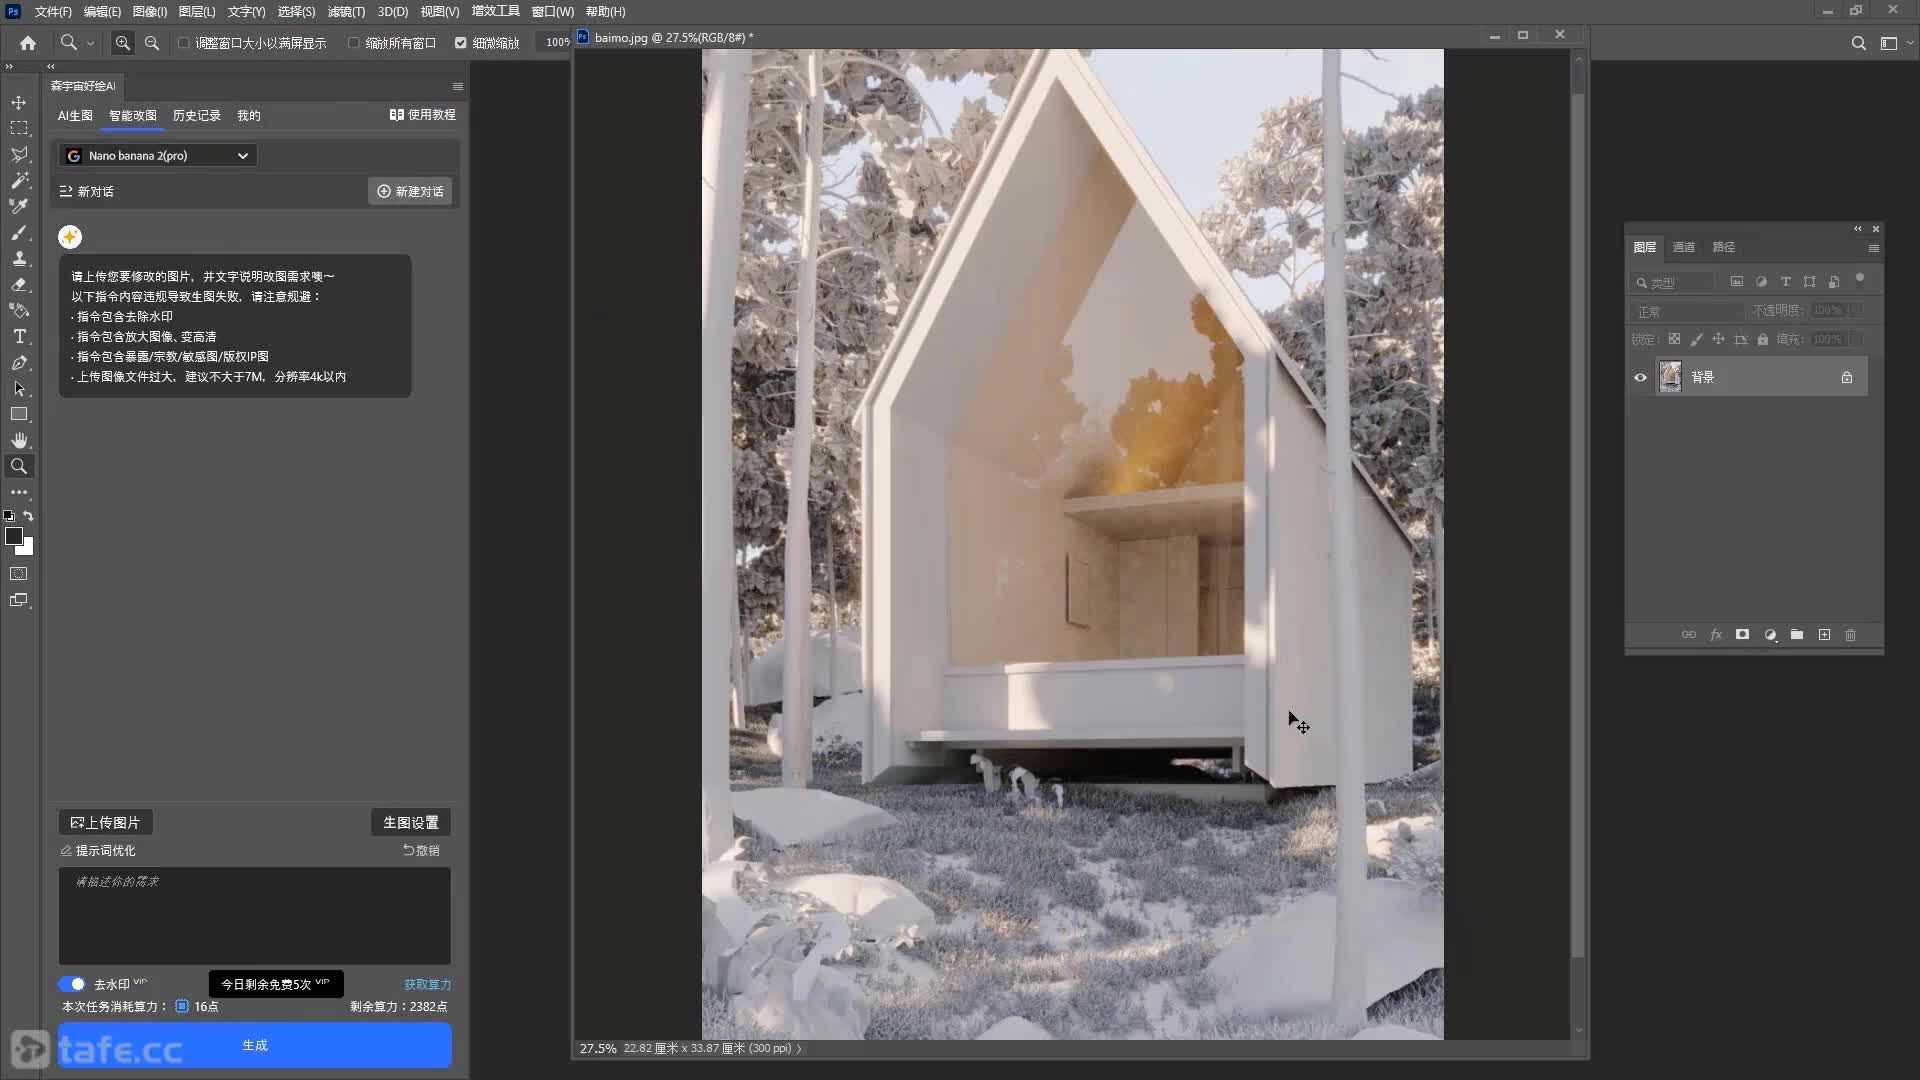Create a new layer in Layers panel
Image resolution: width=1920 pixels, height=1080 pixels.
[x=1824, y=635]
